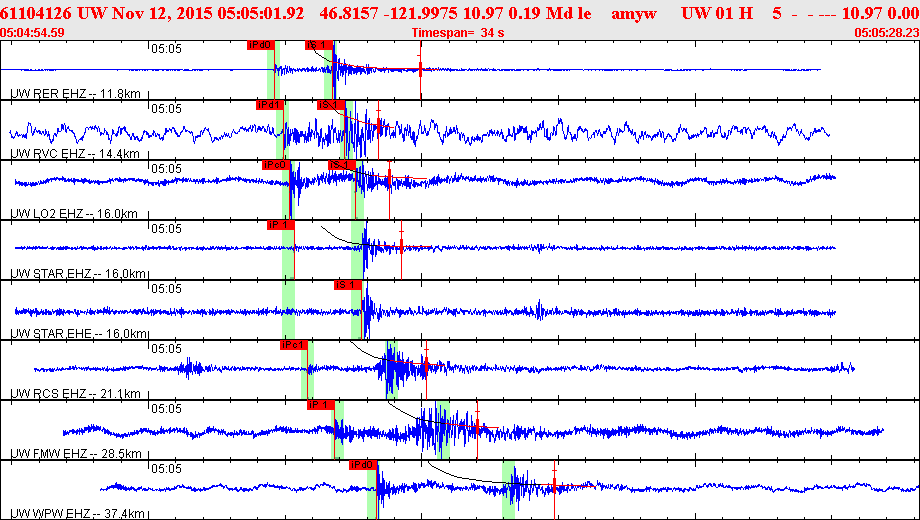Click the end time 05:05:28.23

[x=887, y=33]
